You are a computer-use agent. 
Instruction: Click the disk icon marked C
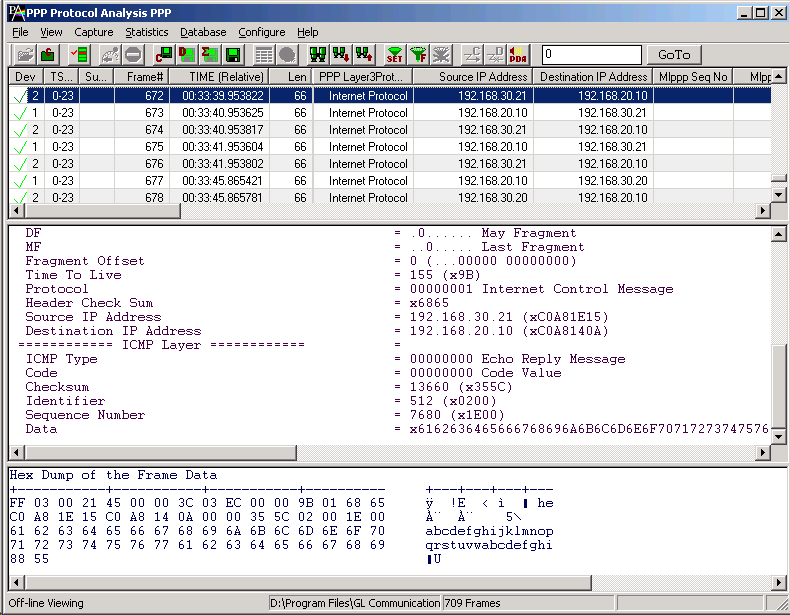164,54
